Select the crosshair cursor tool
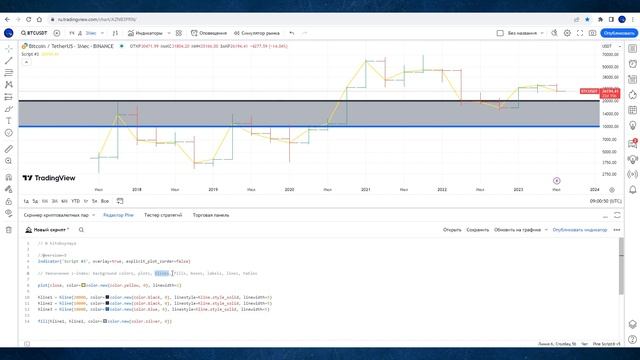The height and width of the screenshot is (360, 640). pos(9,49)
